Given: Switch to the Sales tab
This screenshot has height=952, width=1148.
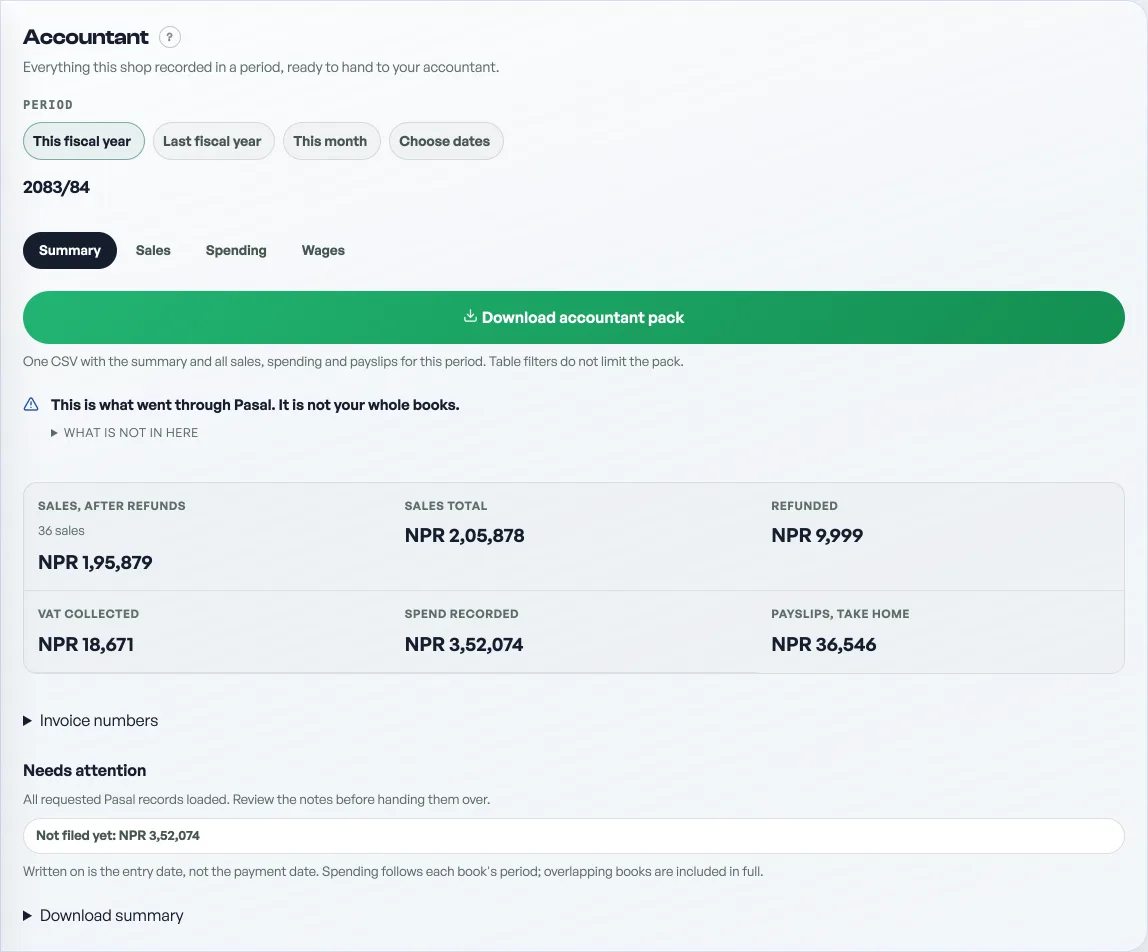Looking at the screenshot, I should [153, 250].
